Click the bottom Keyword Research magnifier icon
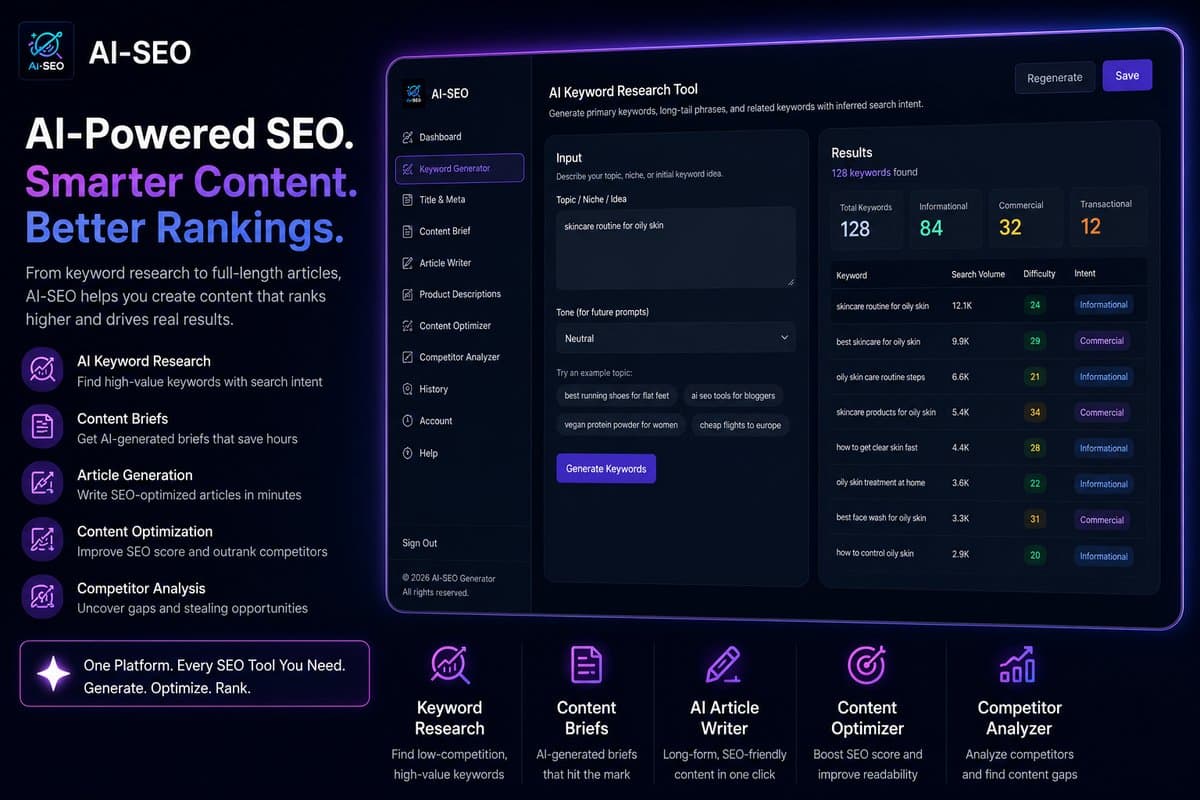1200x800 pixels. coord(449,664)
